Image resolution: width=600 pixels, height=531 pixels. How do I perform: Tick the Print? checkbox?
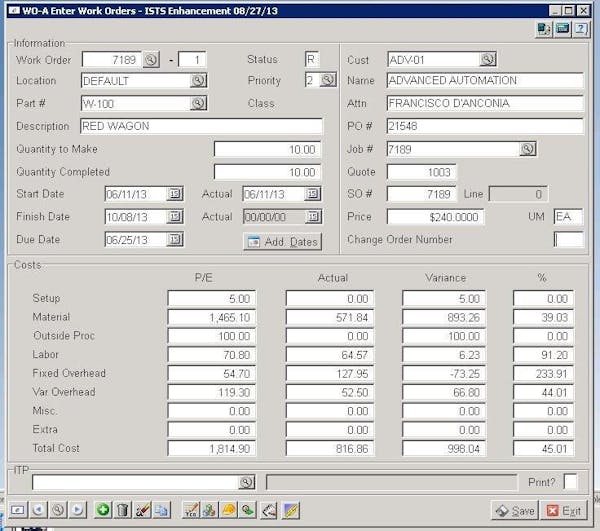(570, 482)
